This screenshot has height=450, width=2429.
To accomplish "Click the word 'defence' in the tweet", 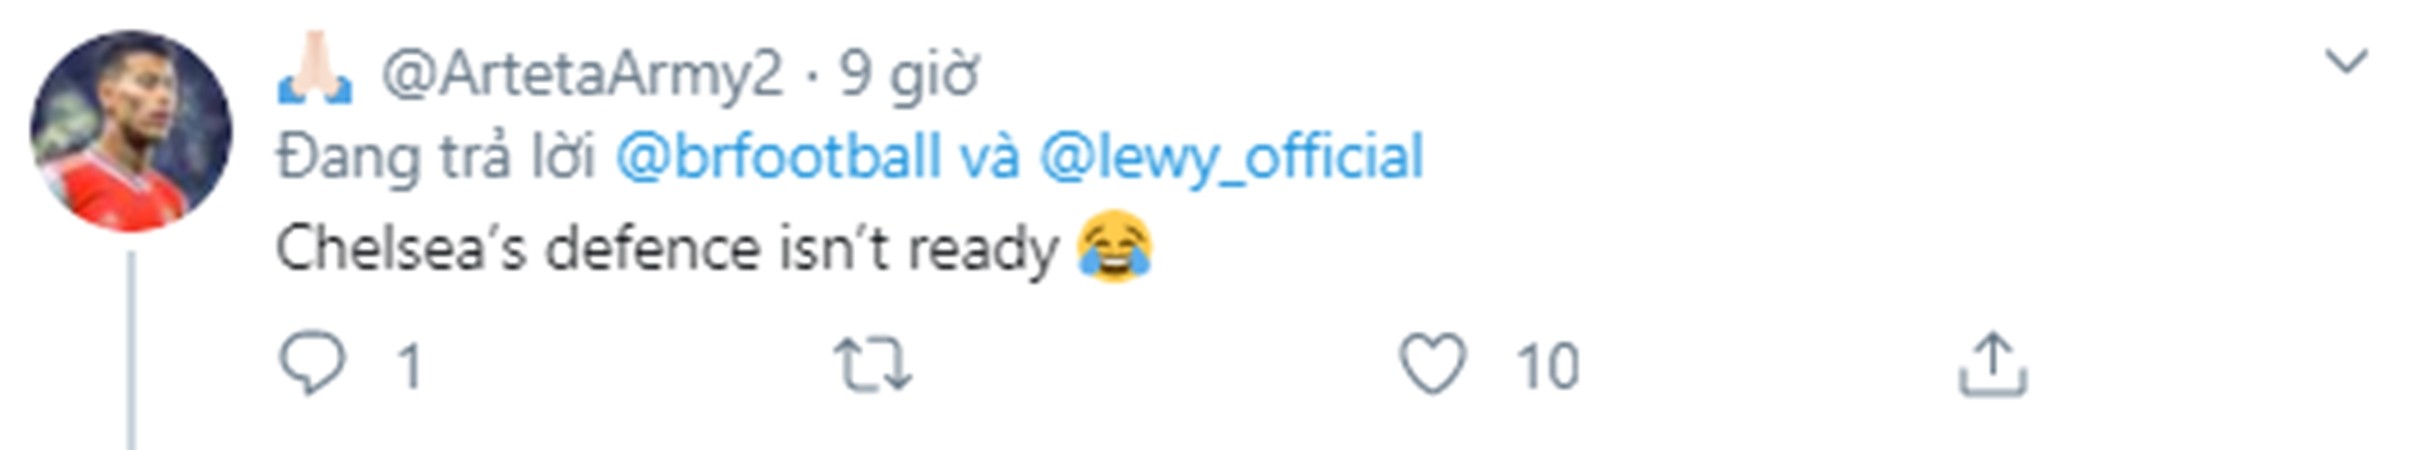I will click(x=652, y=248).
